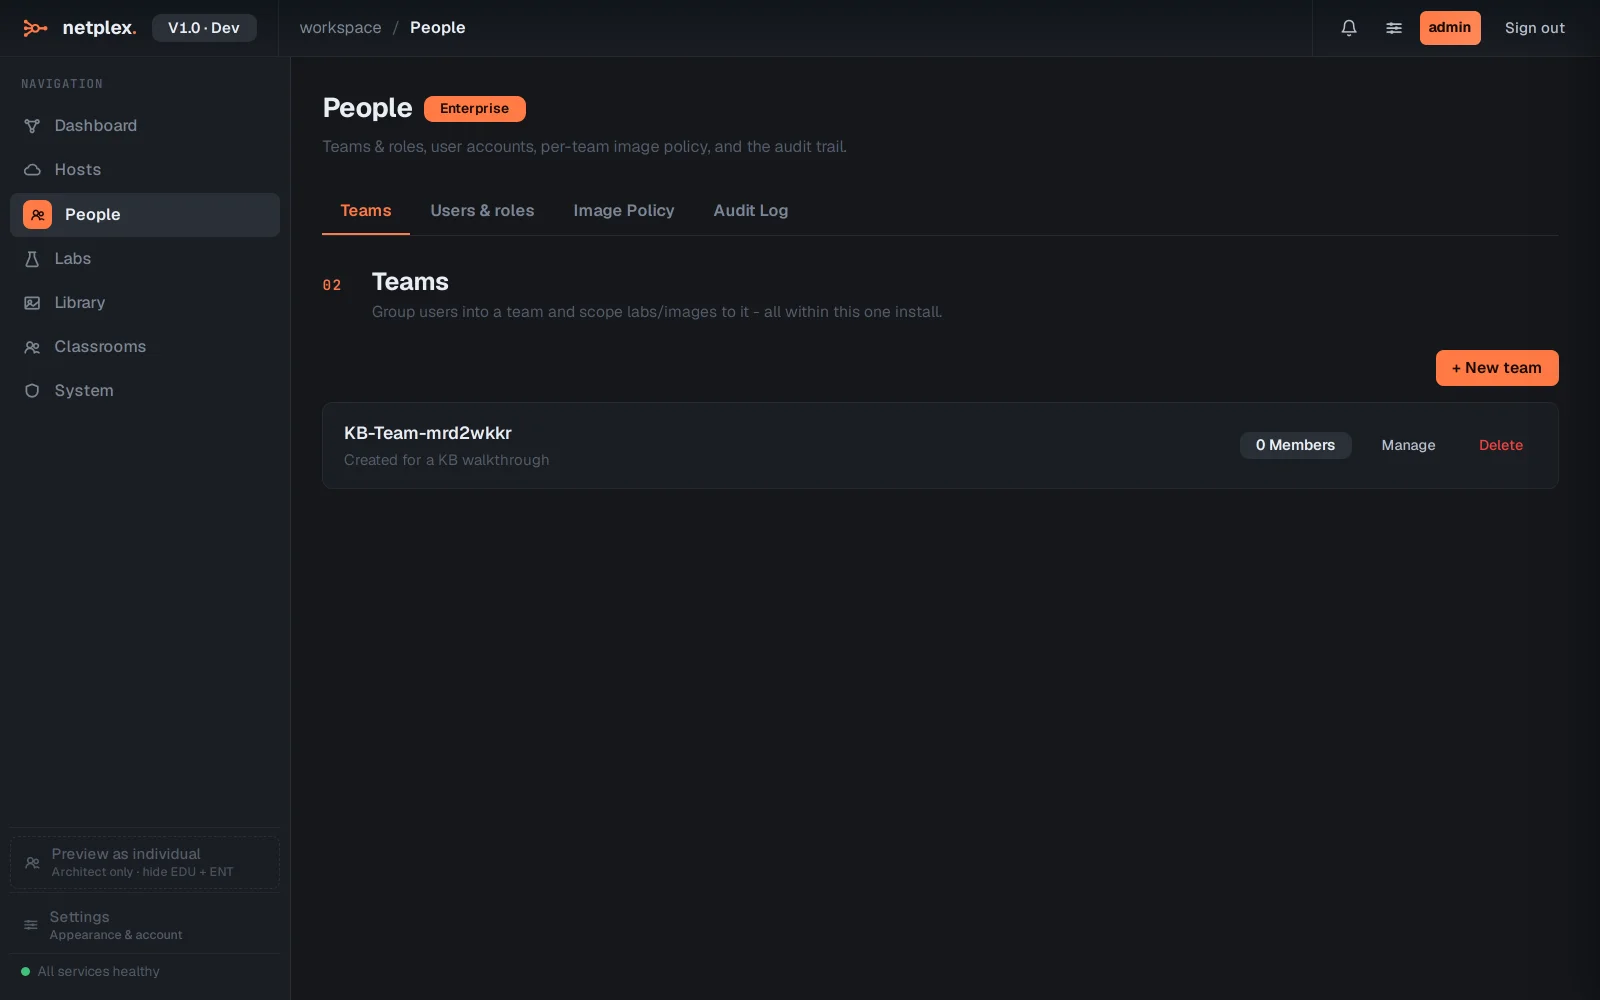Screen dimensions: 1600x1000
Task: Click the workspace breadcrumb link
Action: (x=340, y=28)
